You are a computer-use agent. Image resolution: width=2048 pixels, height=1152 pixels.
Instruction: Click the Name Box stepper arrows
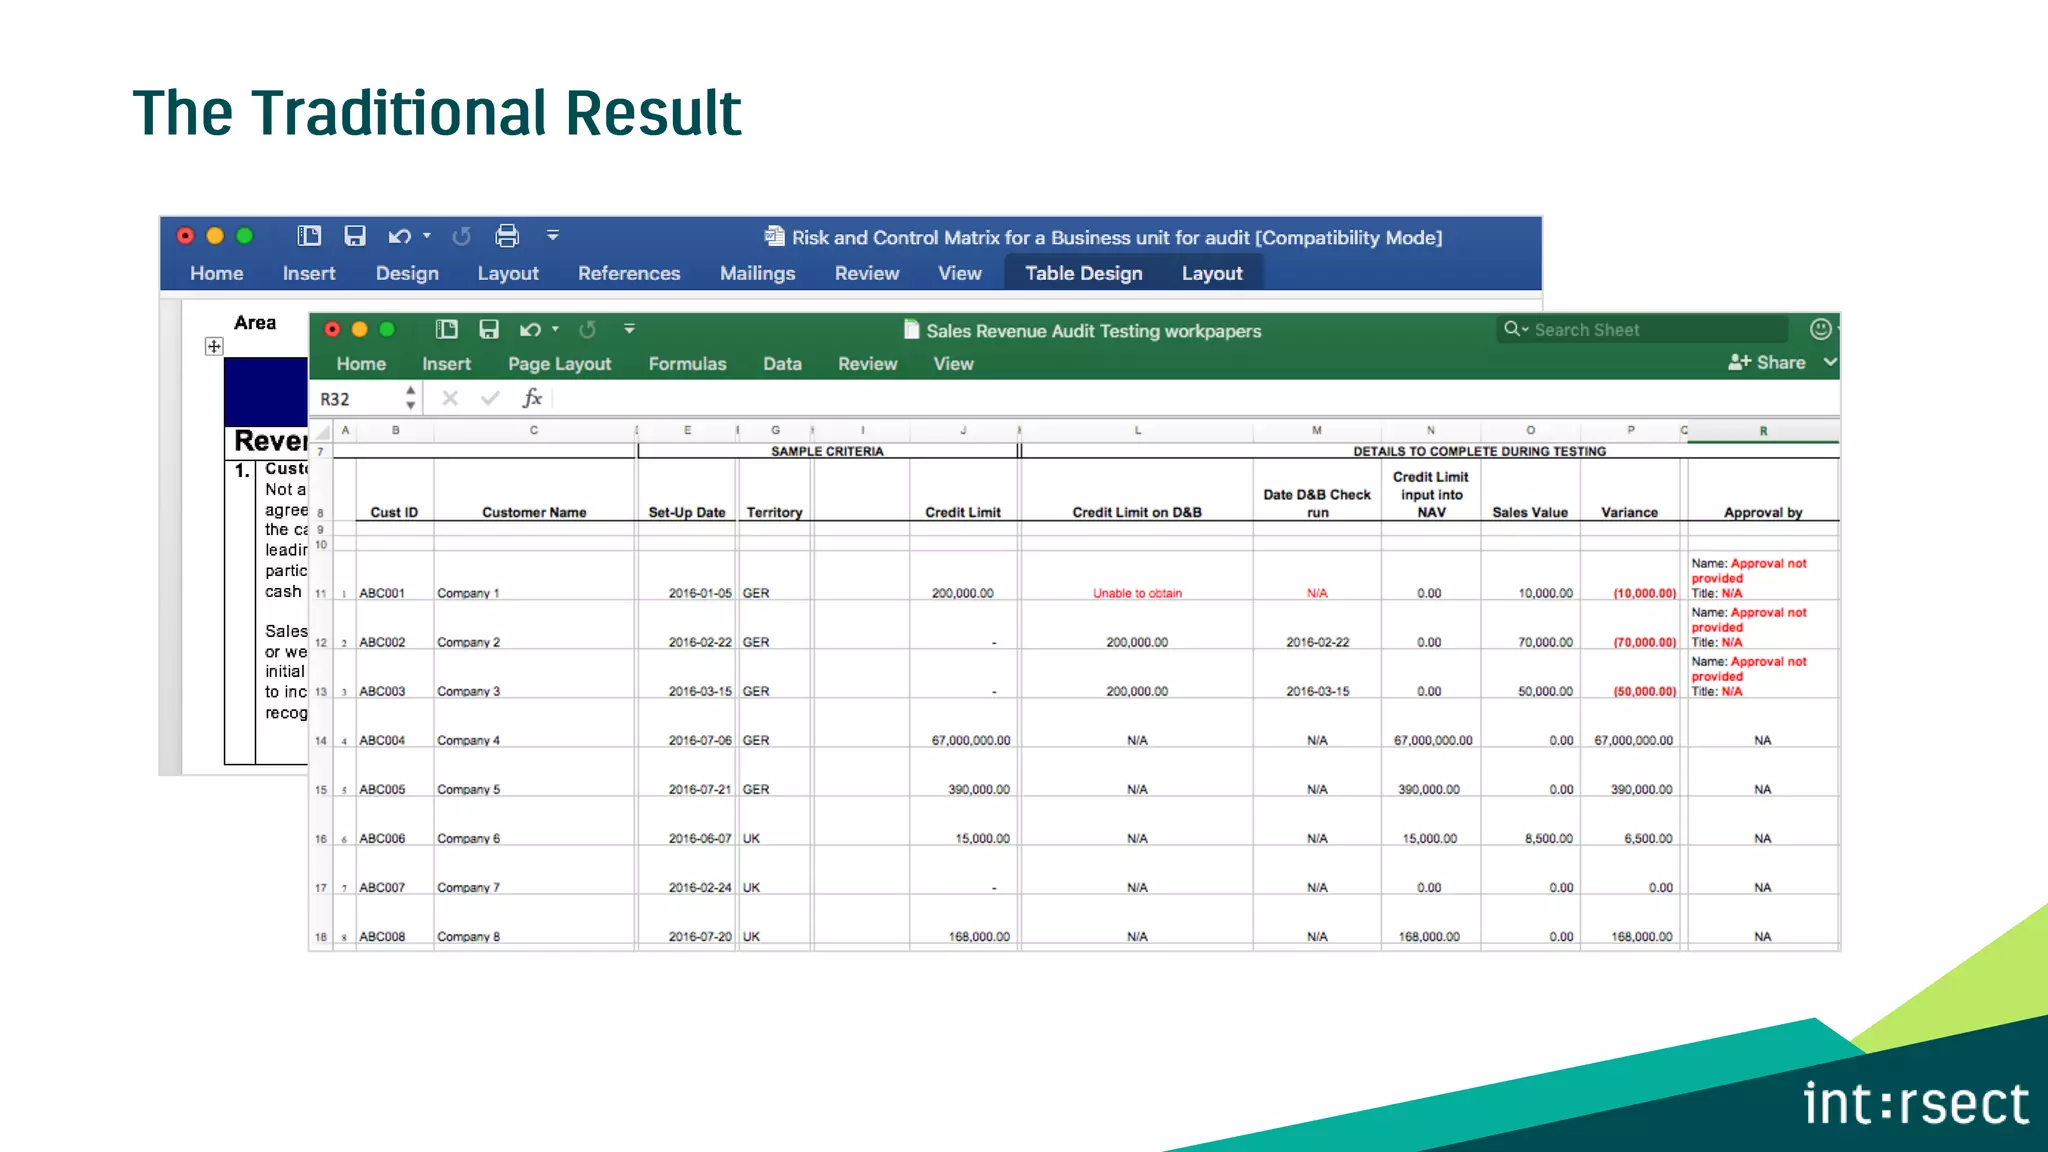point(410,398)
